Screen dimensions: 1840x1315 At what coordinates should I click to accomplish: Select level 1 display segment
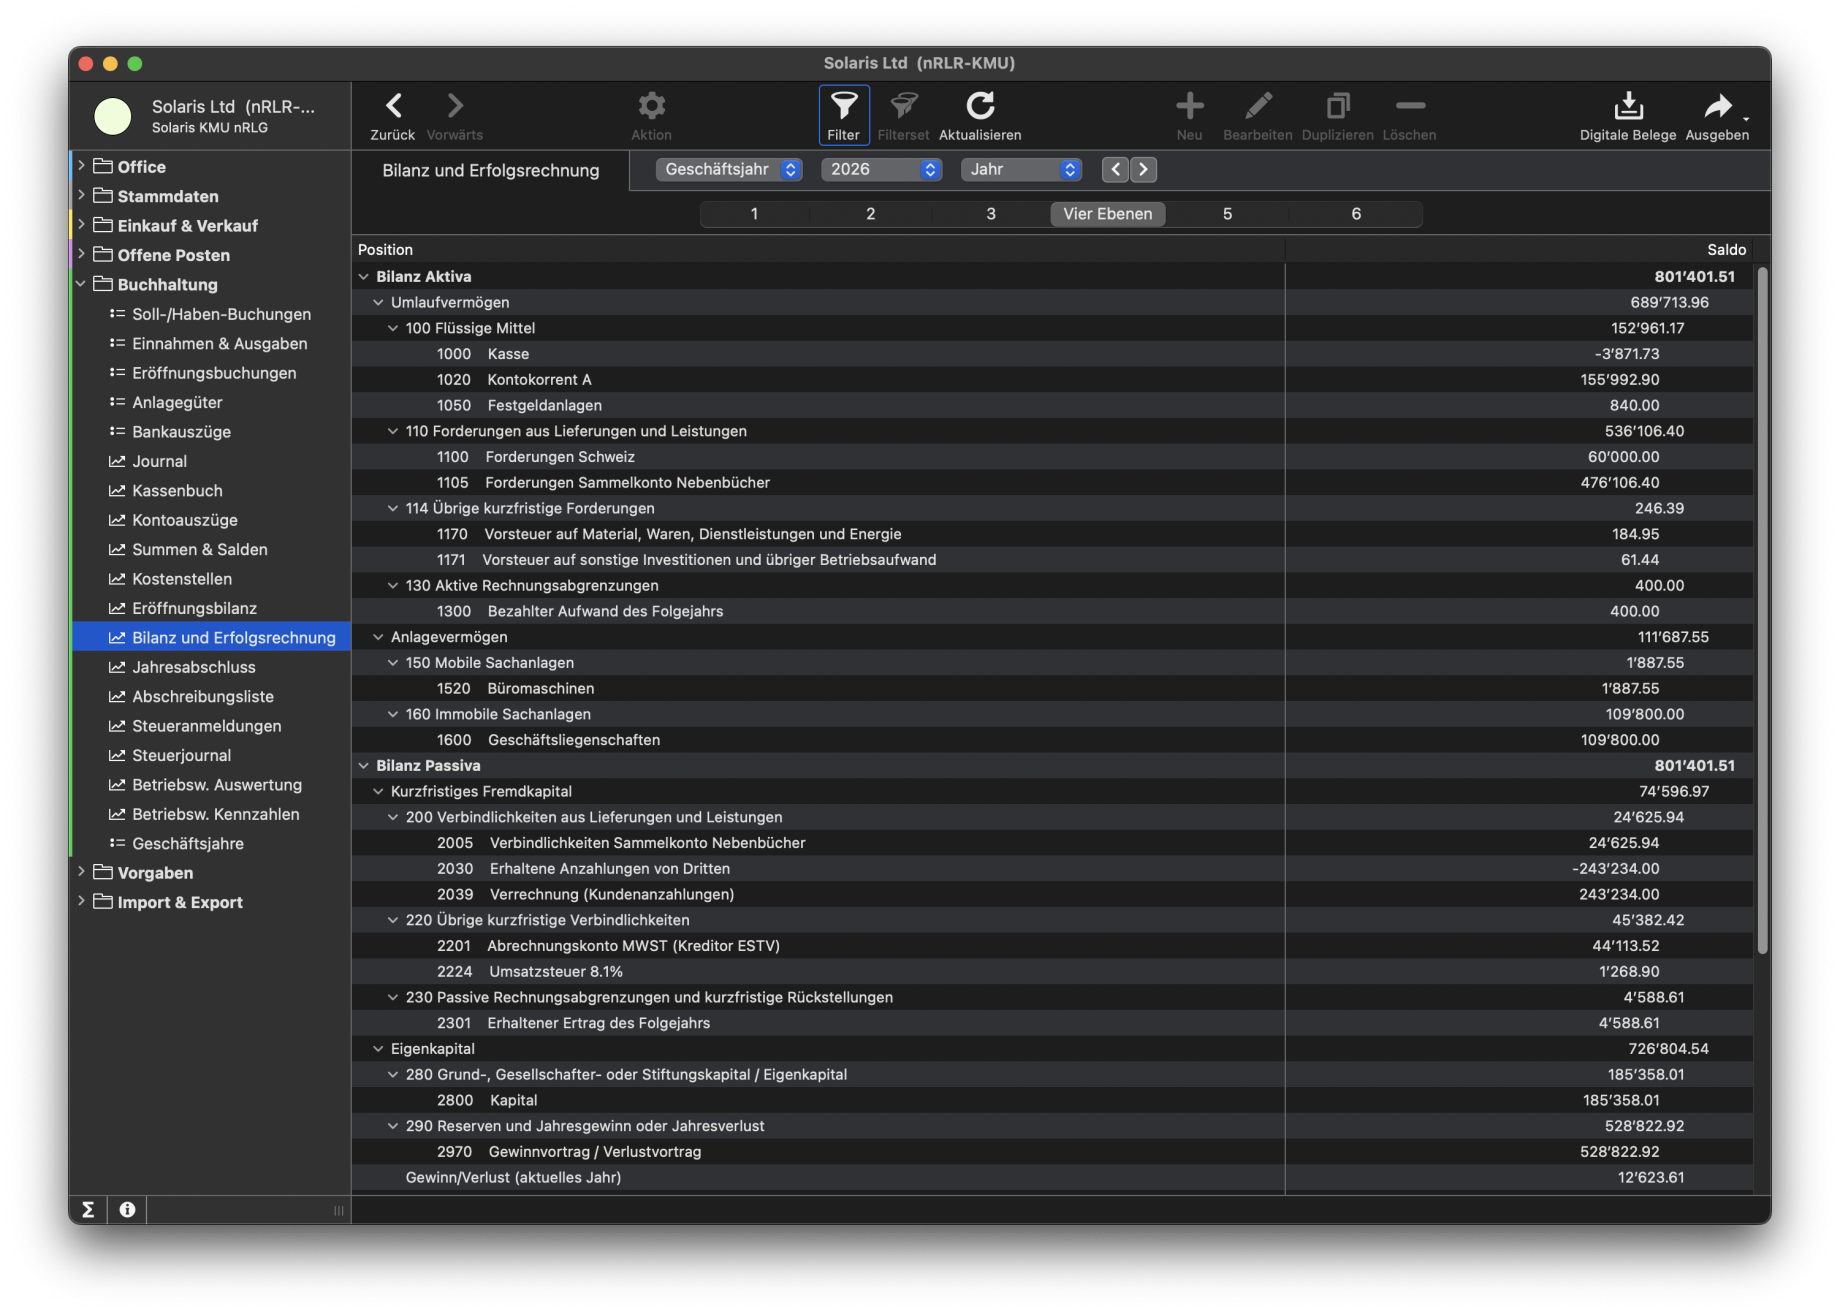coord(754,214)
